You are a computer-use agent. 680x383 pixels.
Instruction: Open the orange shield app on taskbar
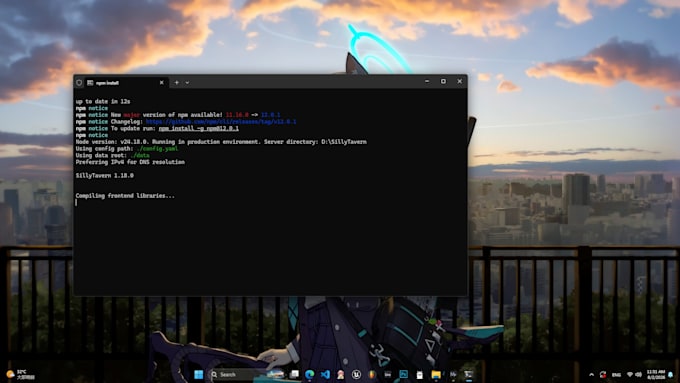point(372,374)
